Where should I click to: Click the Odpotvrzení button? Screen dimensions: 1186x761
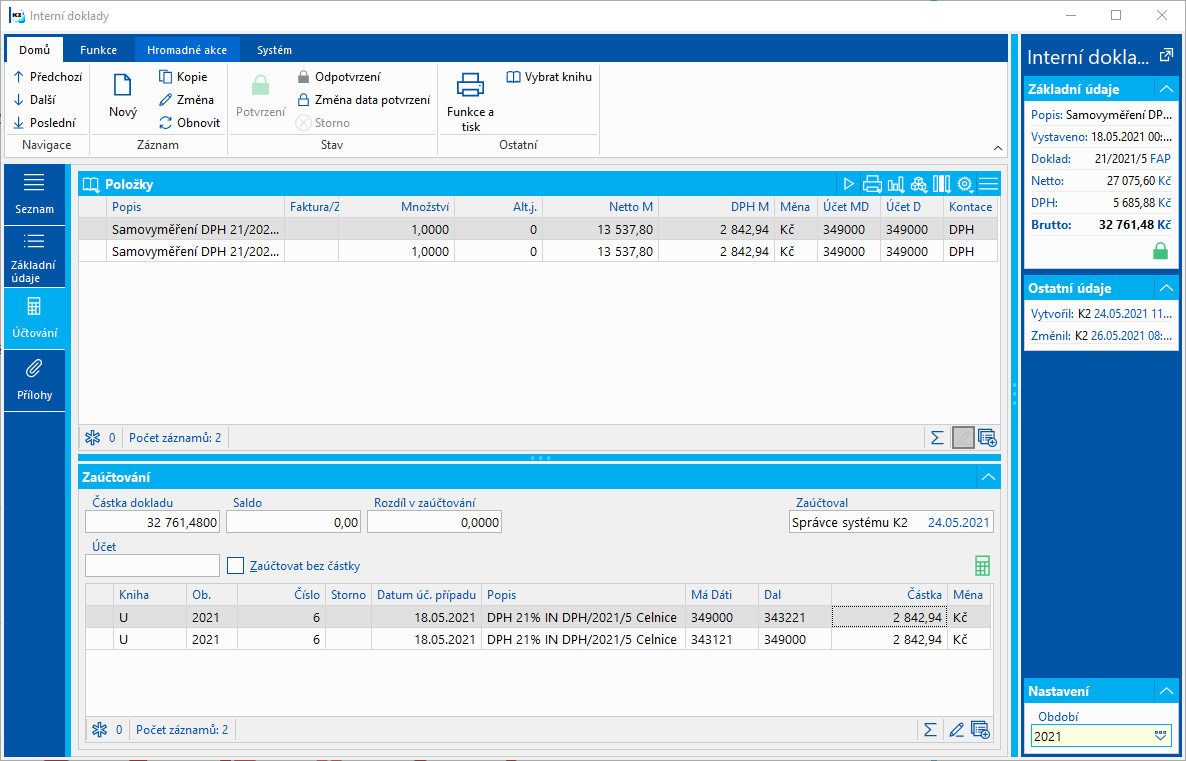pos(338,77)
